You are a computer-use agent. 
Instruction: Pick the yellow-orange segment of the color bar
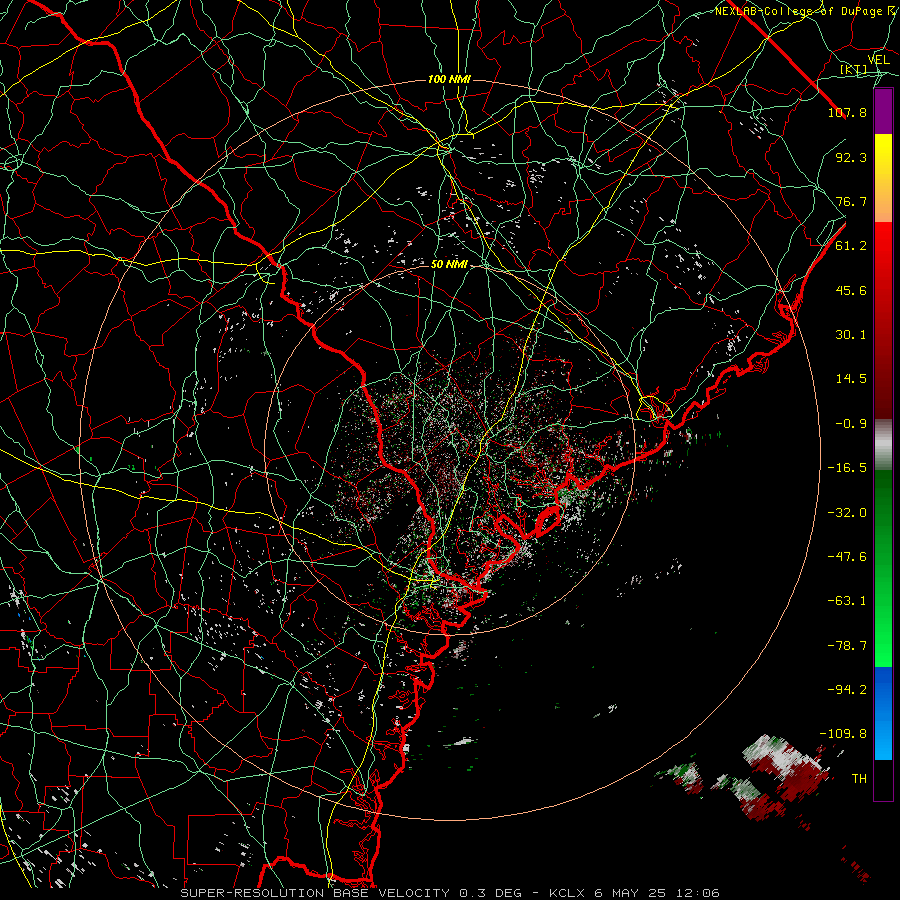click(883, 179)
